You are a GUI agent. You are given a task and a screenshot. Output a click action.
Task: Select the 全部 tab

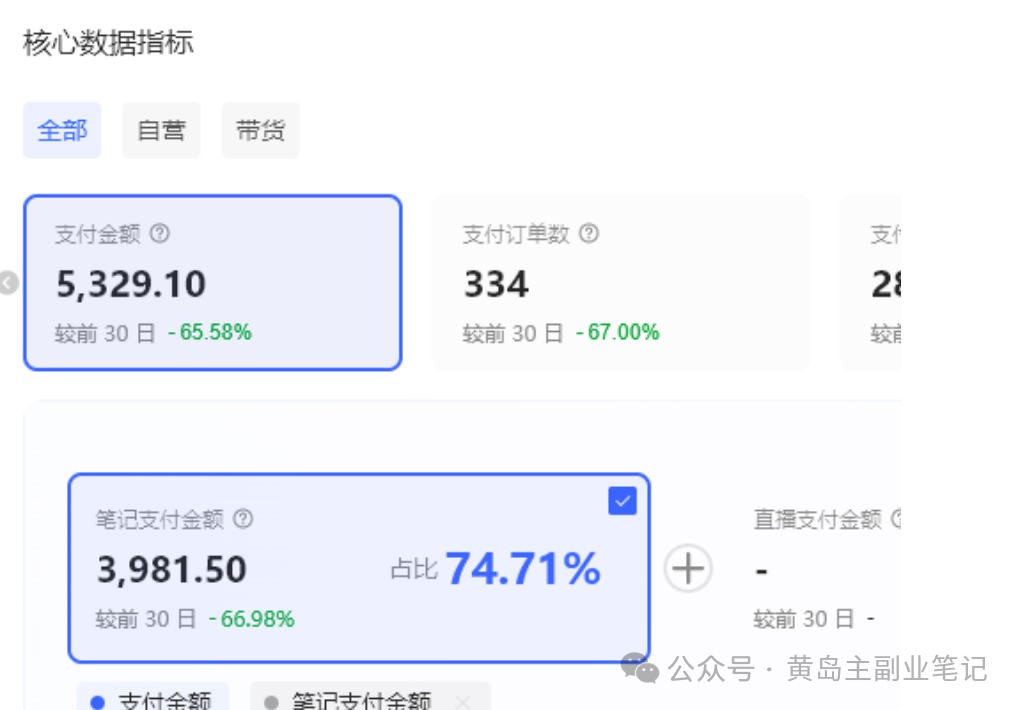coord(62,130)
